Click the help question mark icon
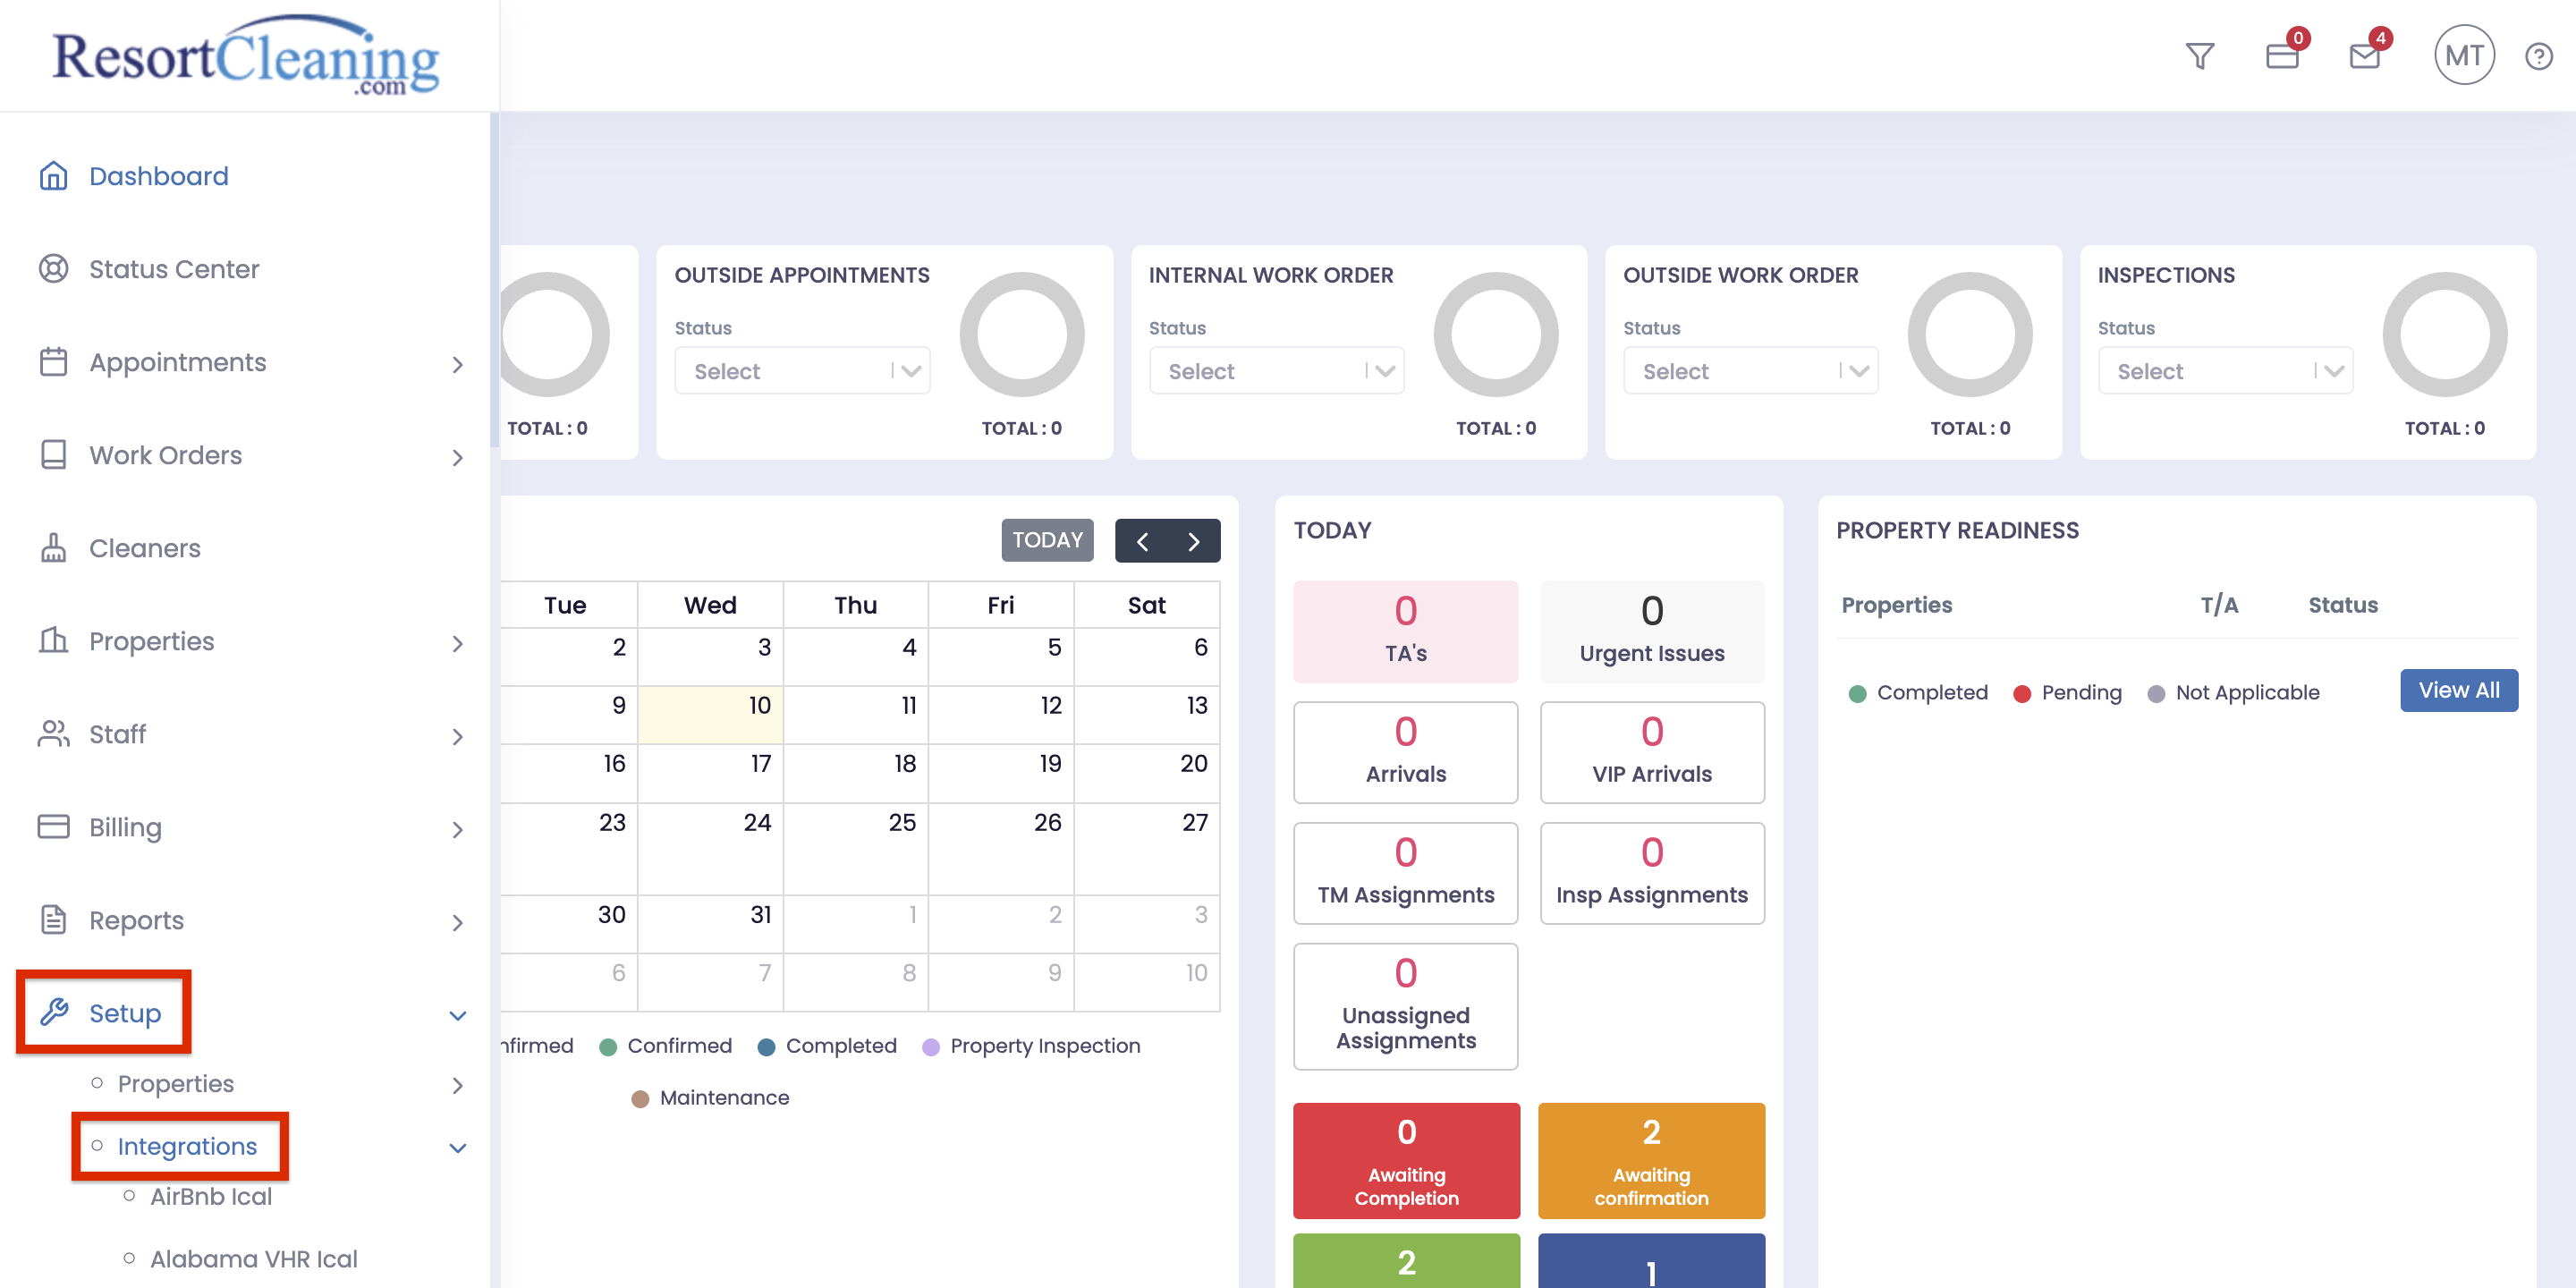 [2538, 56]
